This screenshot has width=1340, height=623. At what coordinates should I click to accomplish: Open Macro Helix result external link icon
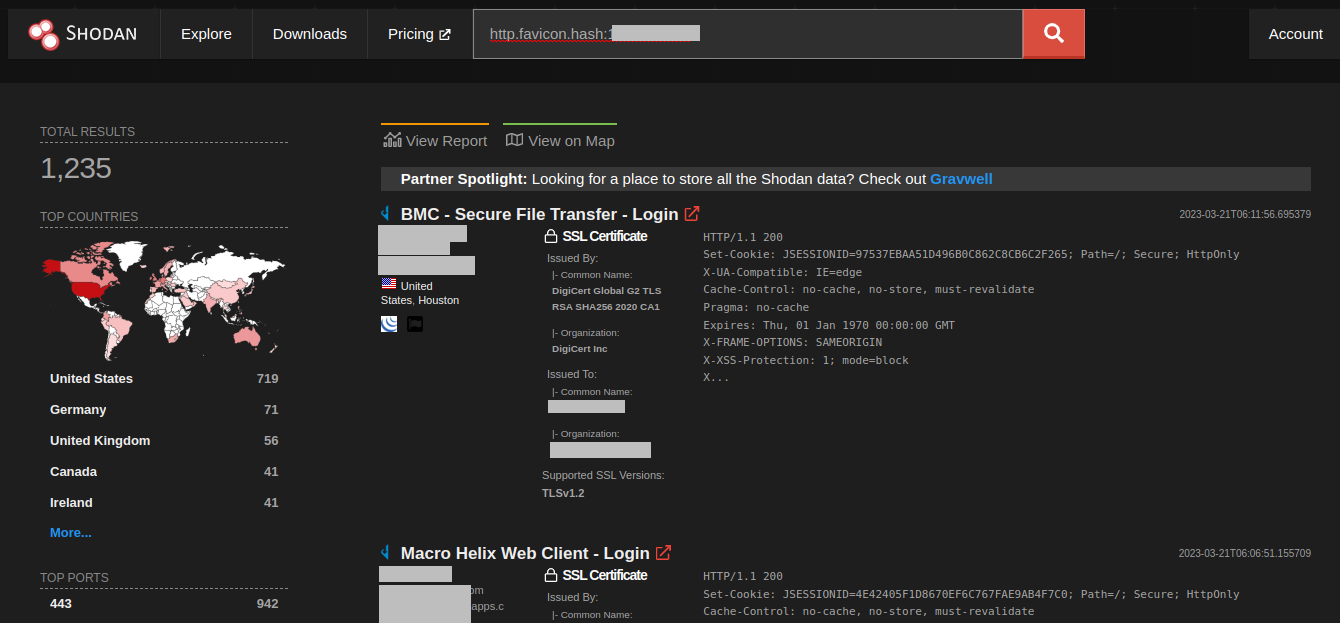pos(663,553)
